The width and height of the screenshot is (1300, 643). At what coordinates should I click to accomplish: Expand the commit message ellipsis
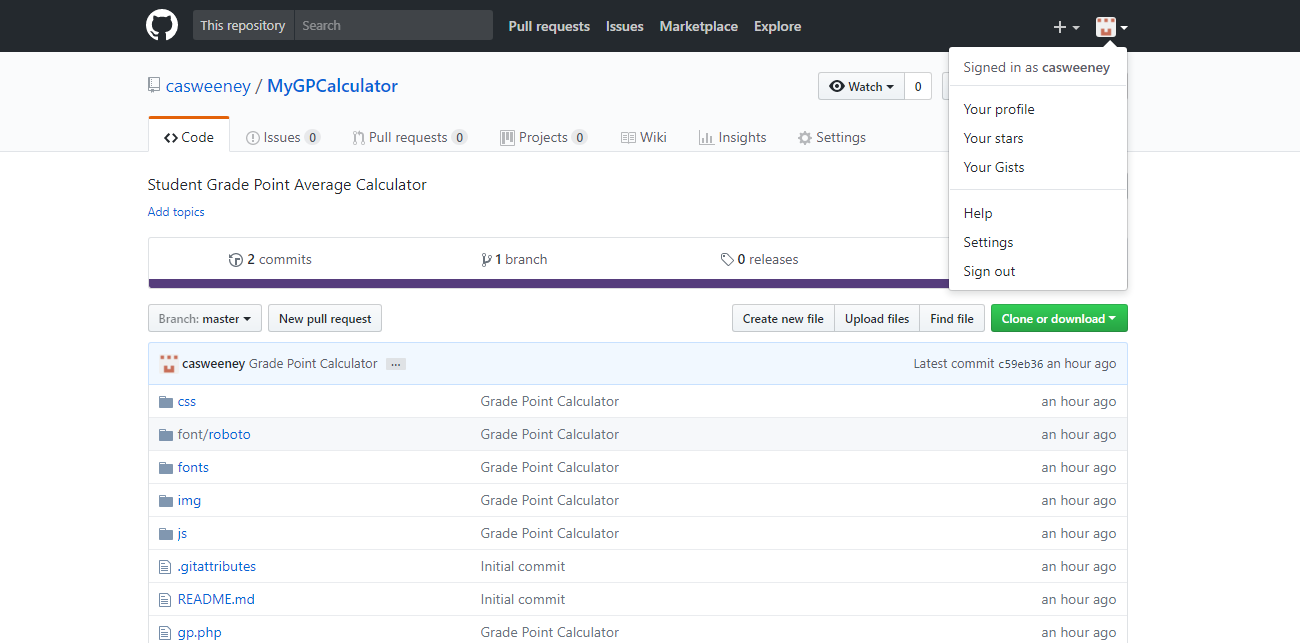[396, 364]
